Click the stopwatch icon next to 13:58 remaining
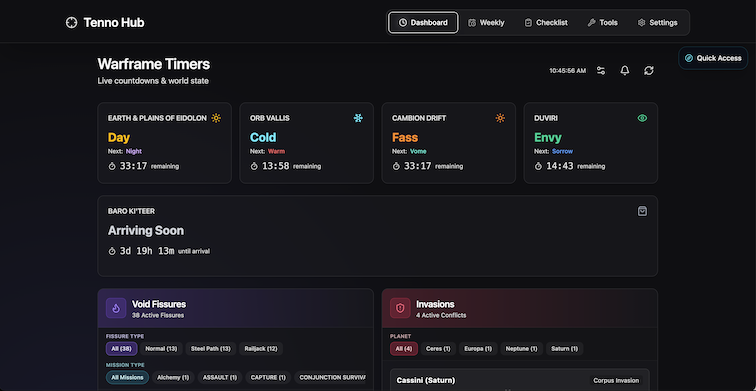 pos(254,166)
